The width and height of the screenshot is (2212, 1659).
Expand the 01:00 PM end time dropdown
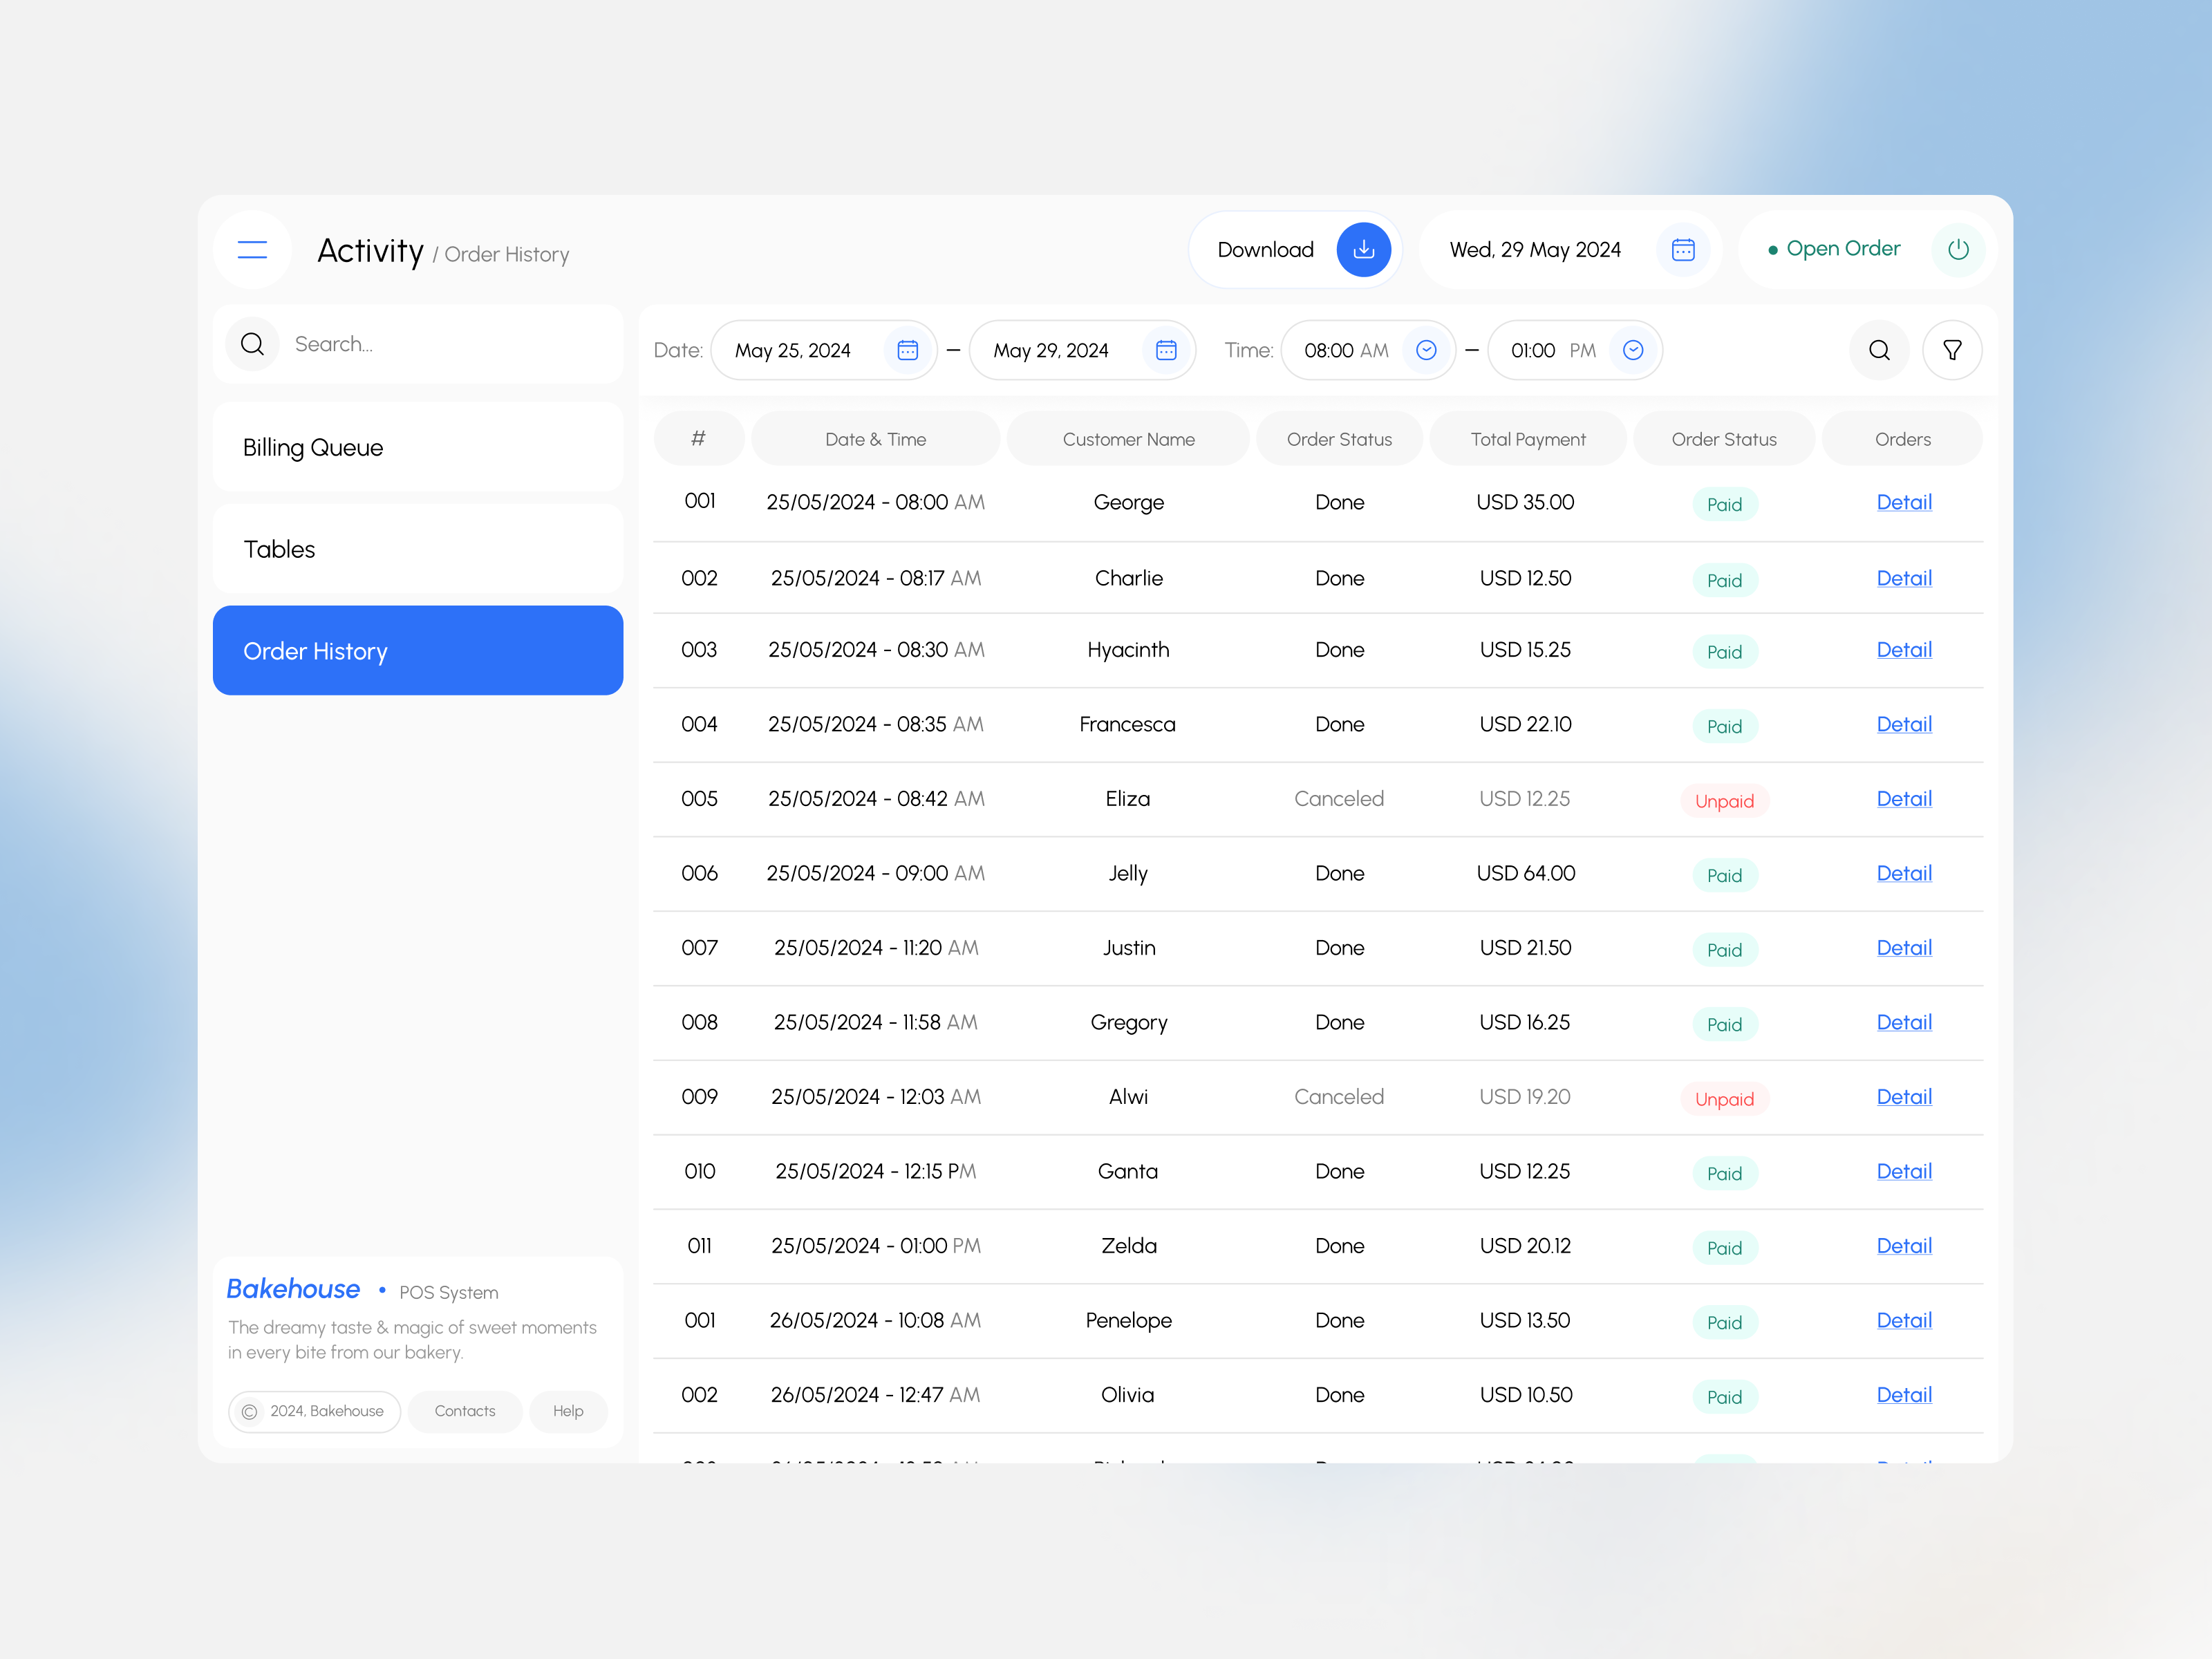pyautogui.click(x=1633, y=350)
